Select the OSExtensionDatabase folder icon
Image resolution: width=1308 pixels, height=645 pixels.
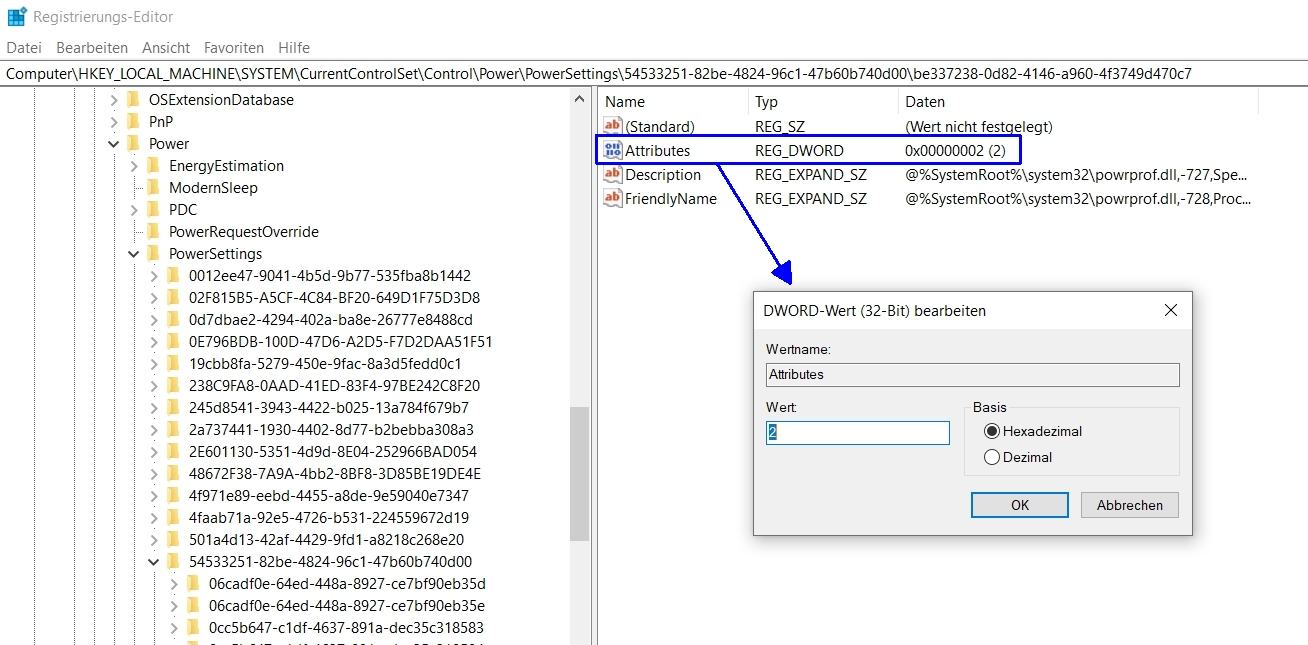click(134, 100)
